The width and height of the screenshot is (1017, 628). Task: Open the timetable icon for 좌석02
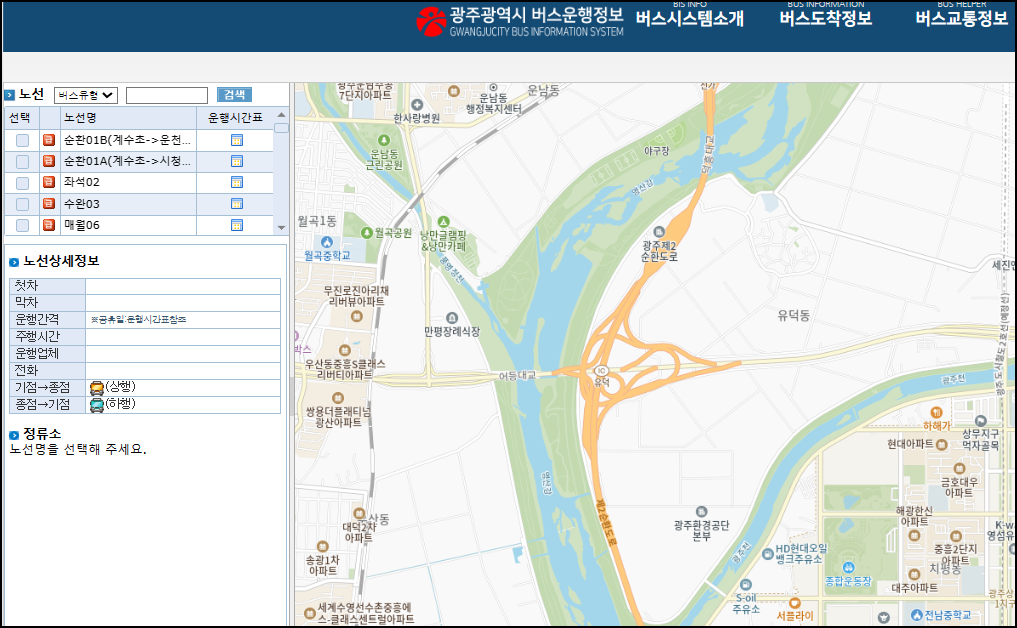(x=237, y=182)
